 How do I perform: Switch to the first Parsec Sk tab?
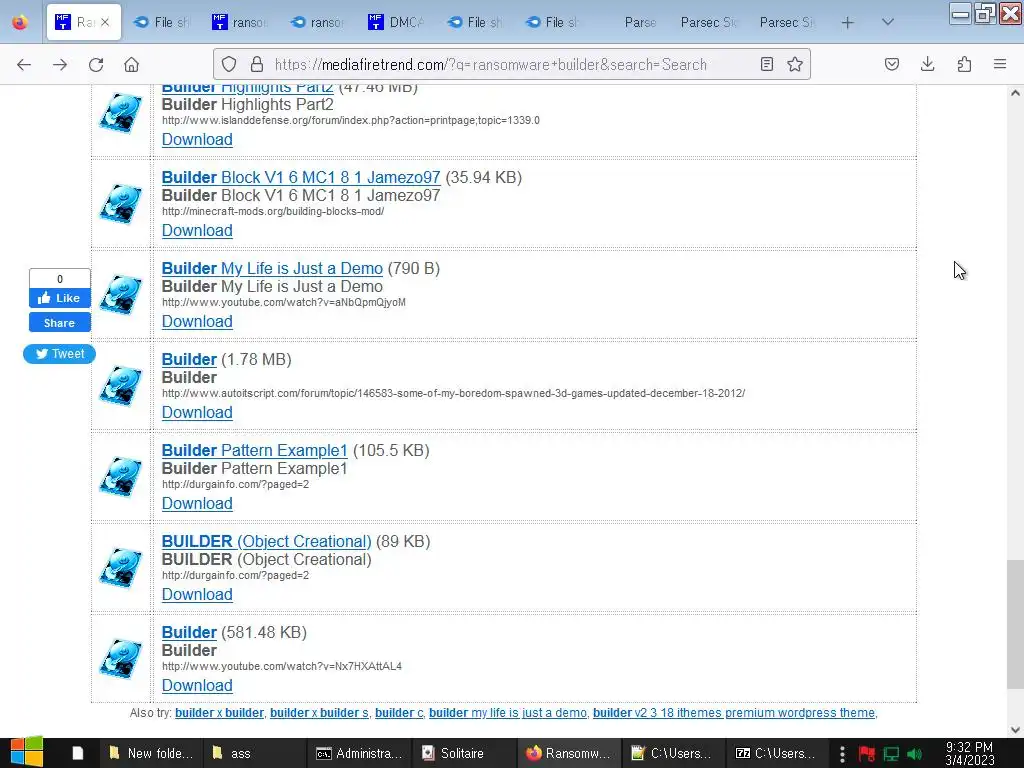tap(709, 22)
